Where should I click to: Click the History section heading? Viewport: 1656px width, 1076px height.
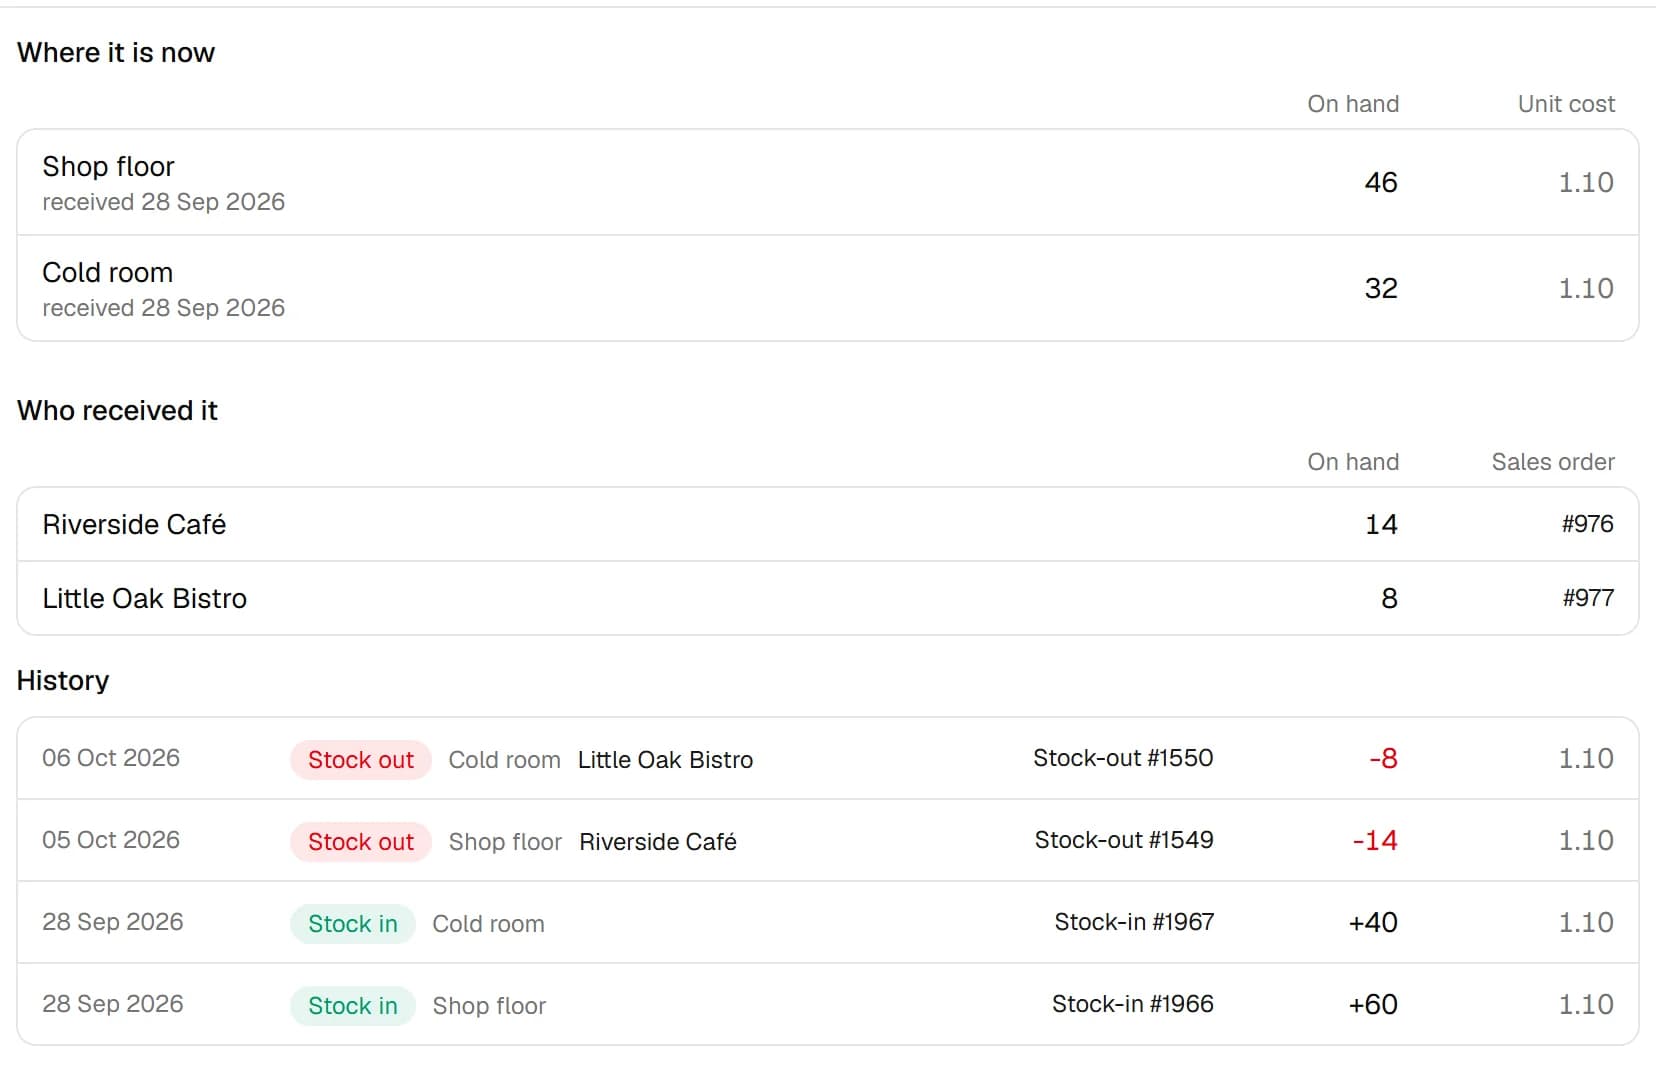coord(63,680)
